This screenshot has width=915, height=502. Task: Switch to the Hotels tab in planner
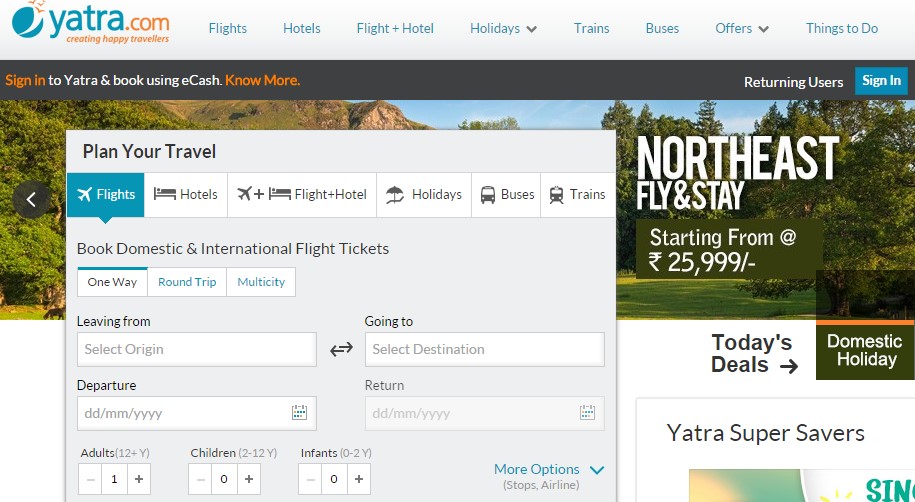(x=186, y=194)
